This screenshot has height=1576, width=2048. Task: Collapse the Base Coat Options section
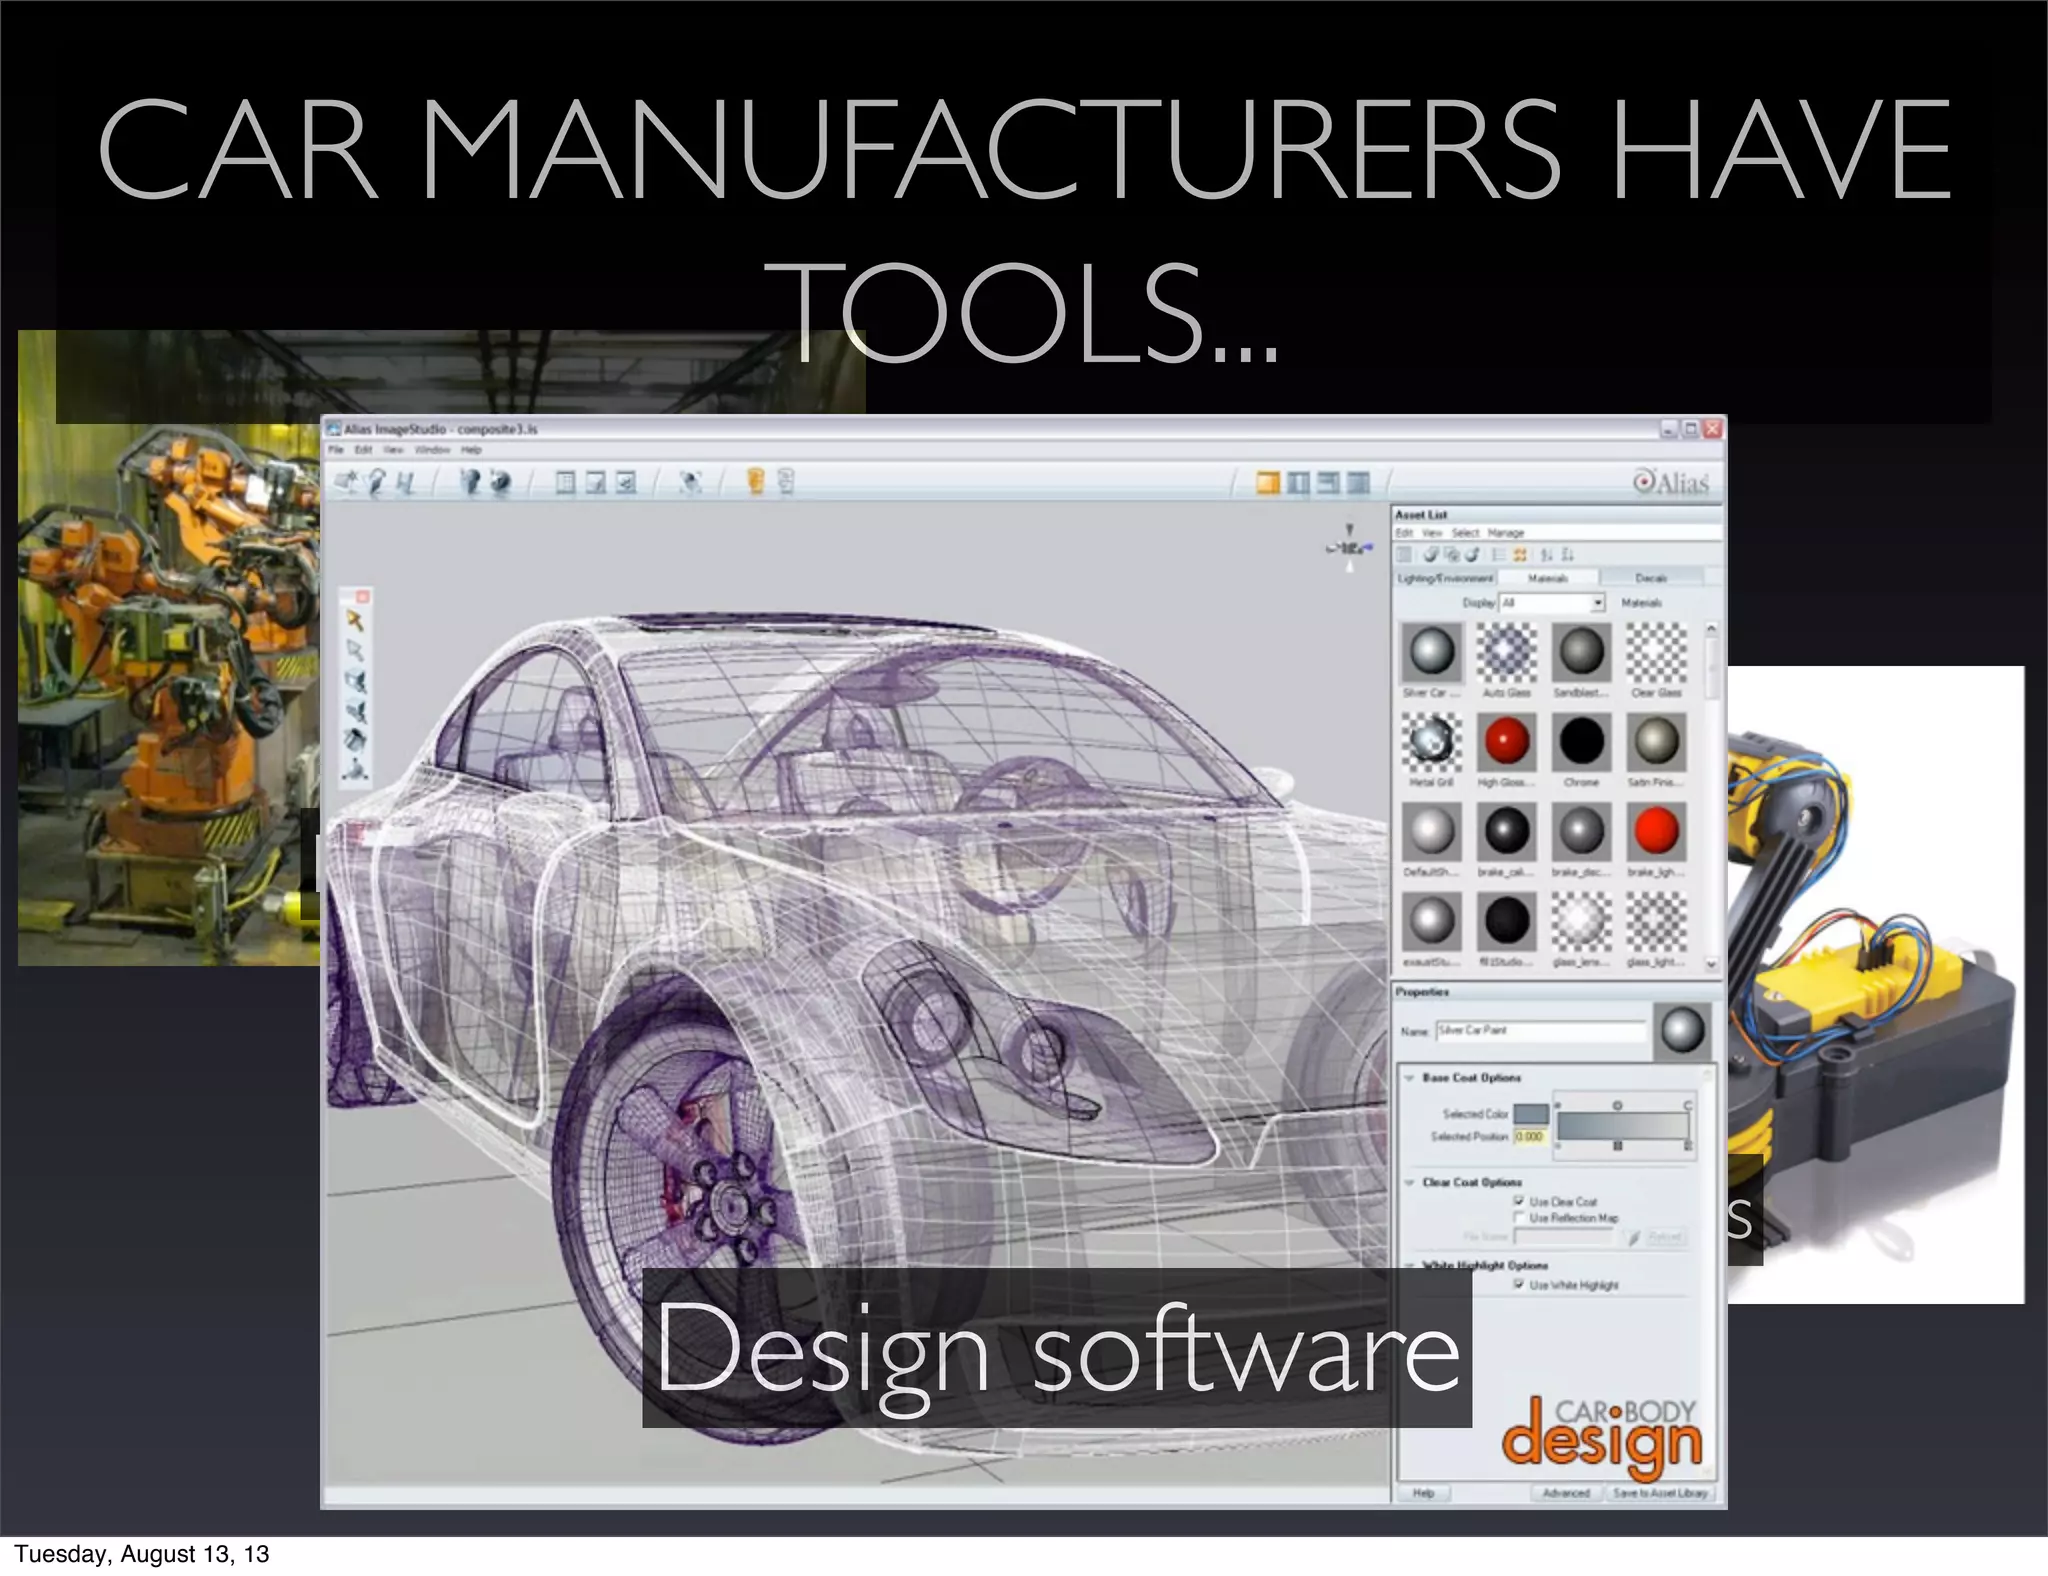[x=1409, y=1078]
